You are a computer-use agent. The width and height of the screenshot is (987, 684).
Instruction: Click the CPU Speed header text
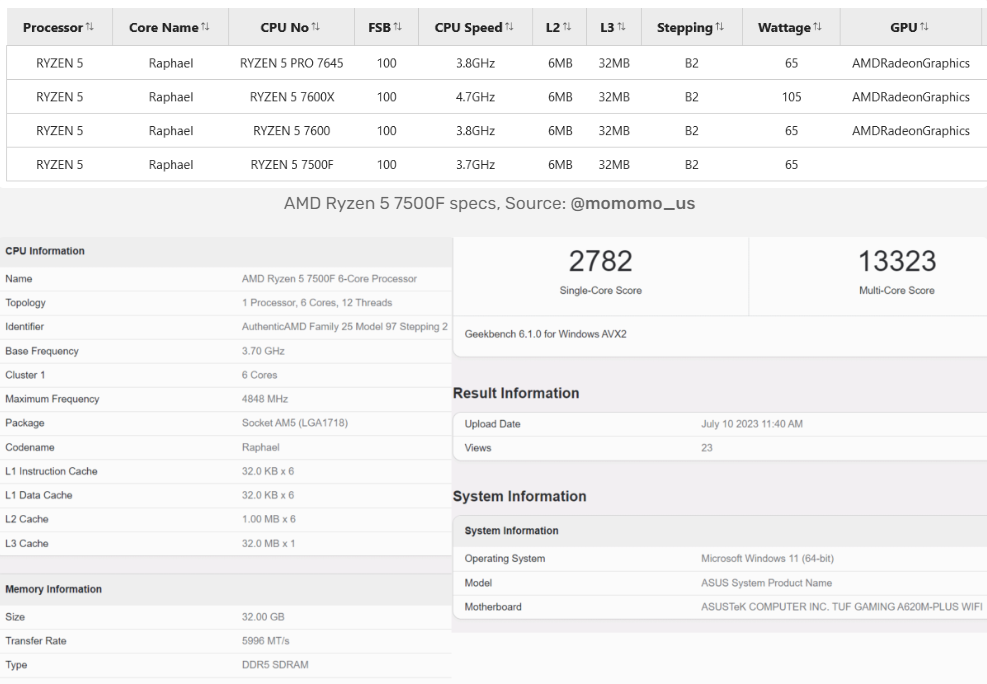pos(468,28)
